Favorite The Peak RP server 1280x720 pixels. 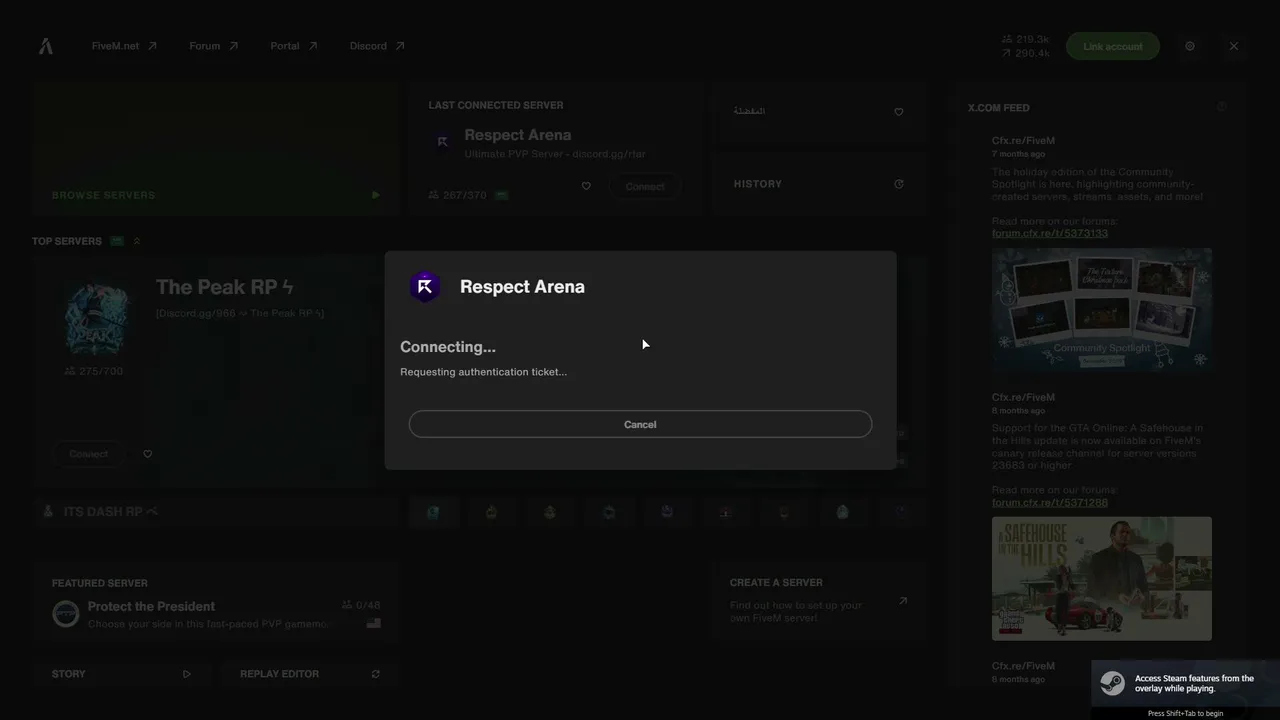(148, 454)
